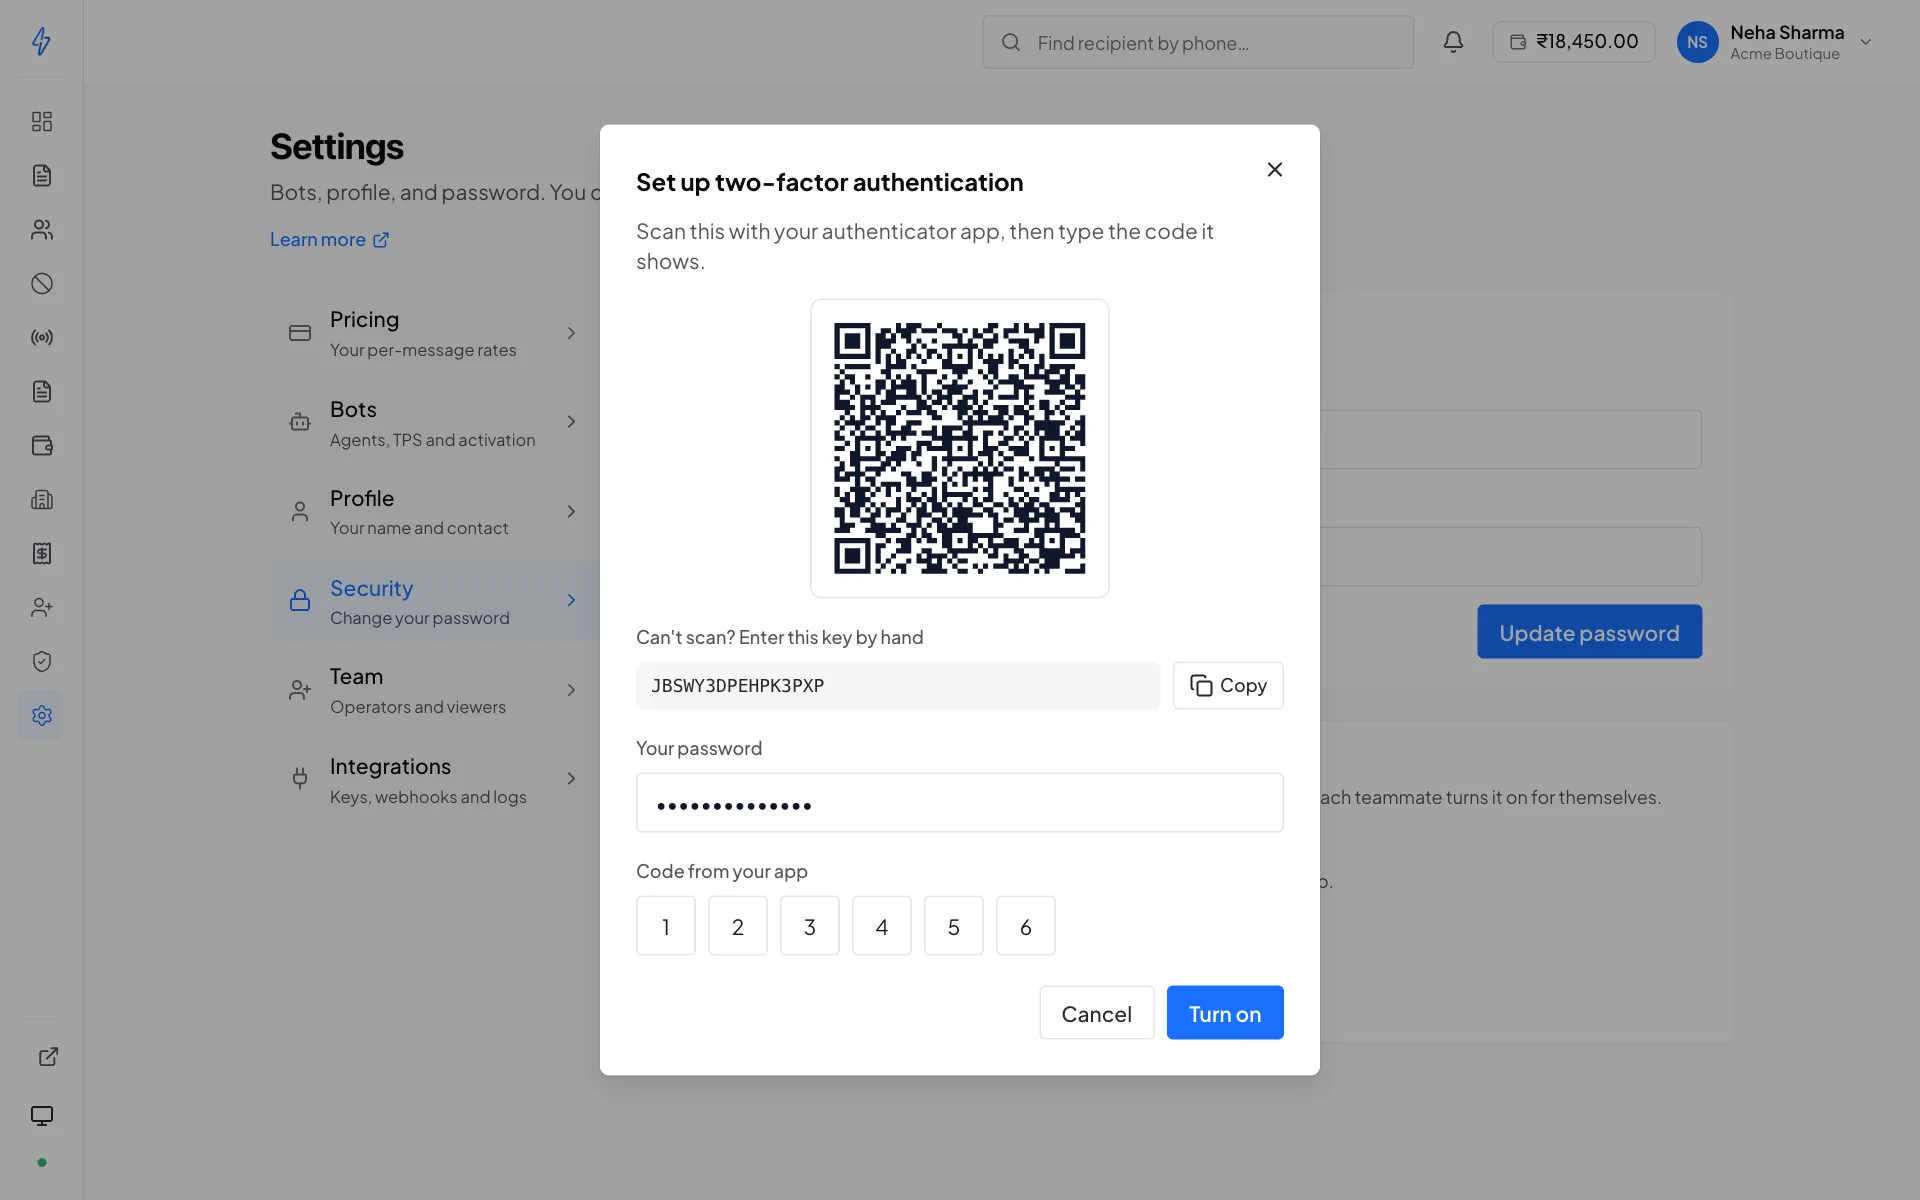Click the Settings page heading
1920x1200 pixels.
point(337,147)
